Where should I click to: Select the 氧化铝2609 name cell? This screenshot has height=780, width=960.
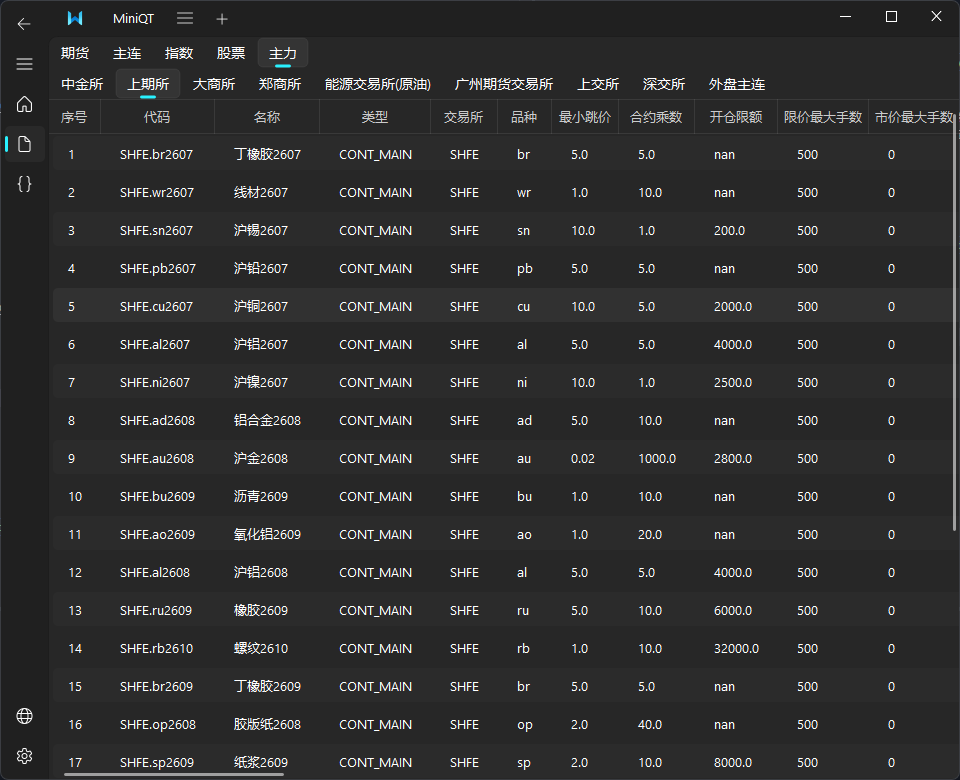(268, 534)
